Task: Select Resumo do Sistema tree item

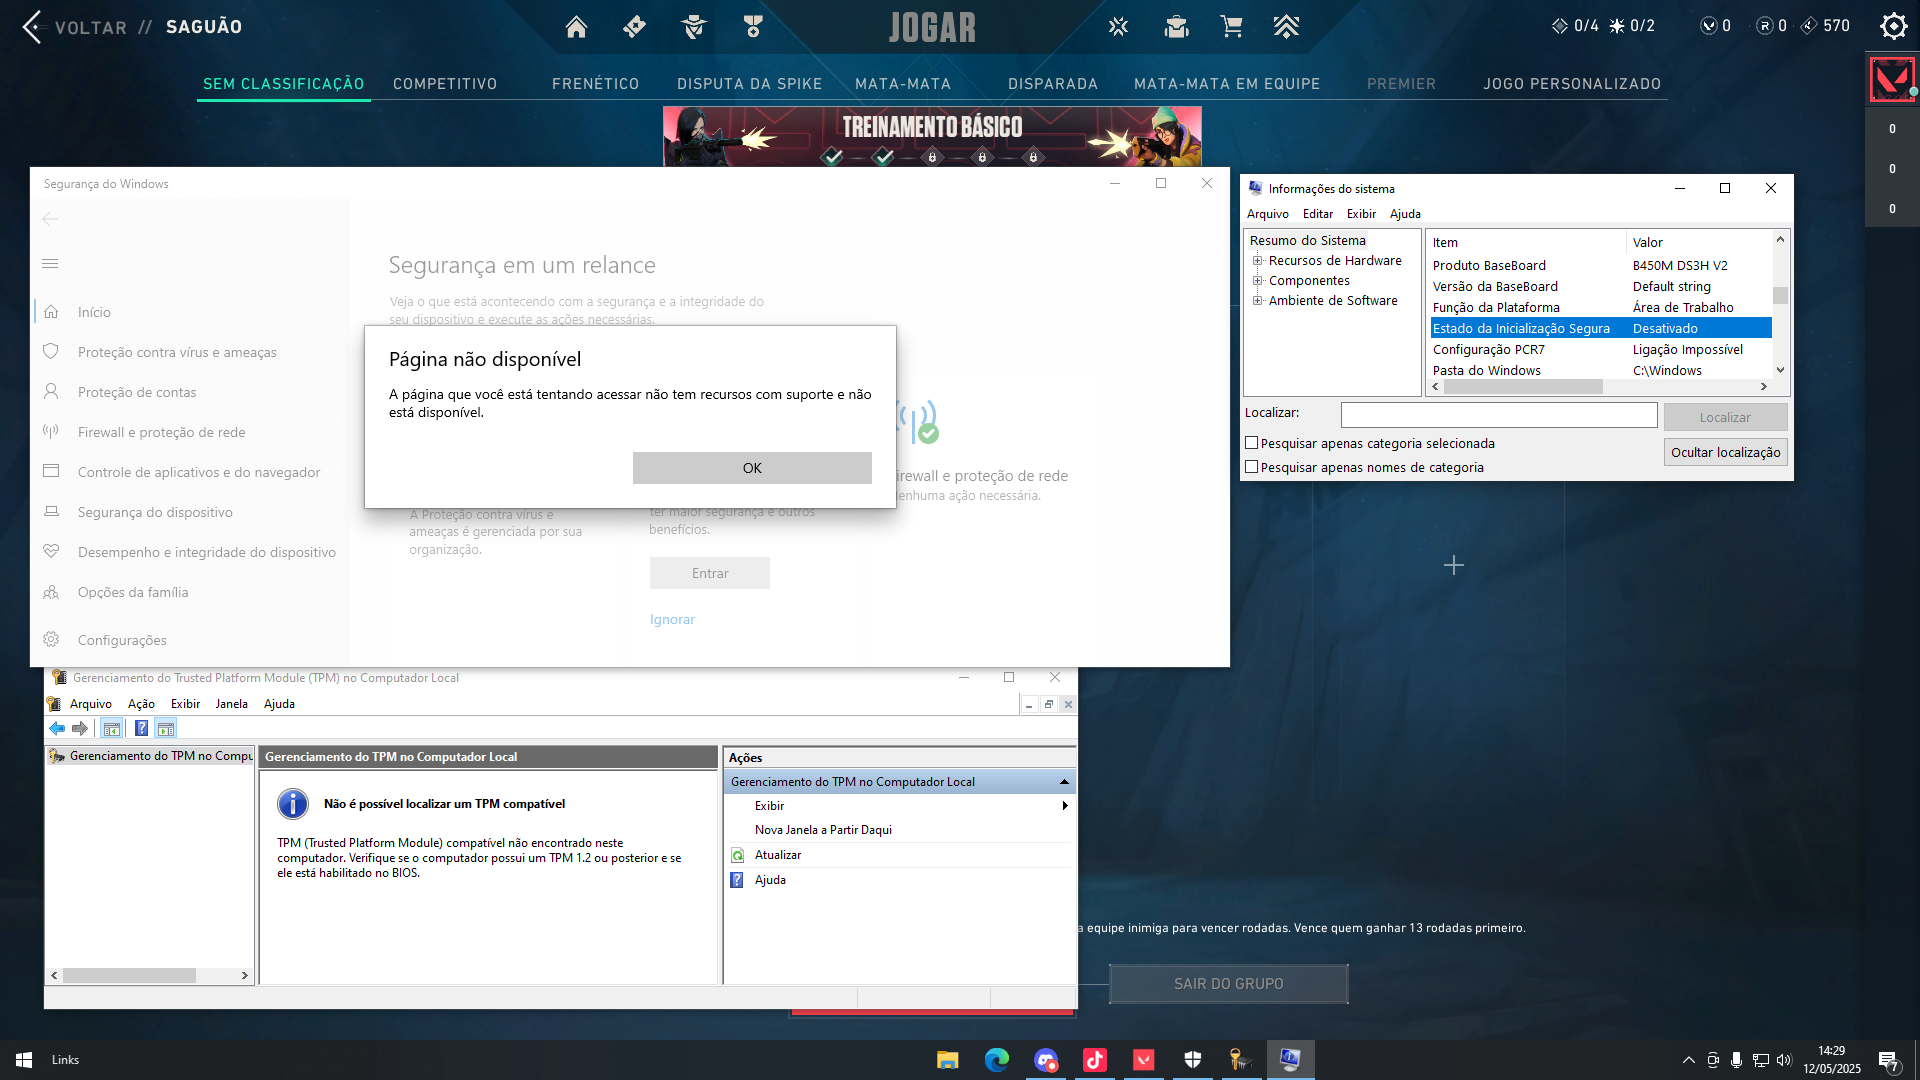Action: (x=1307, y=240)
